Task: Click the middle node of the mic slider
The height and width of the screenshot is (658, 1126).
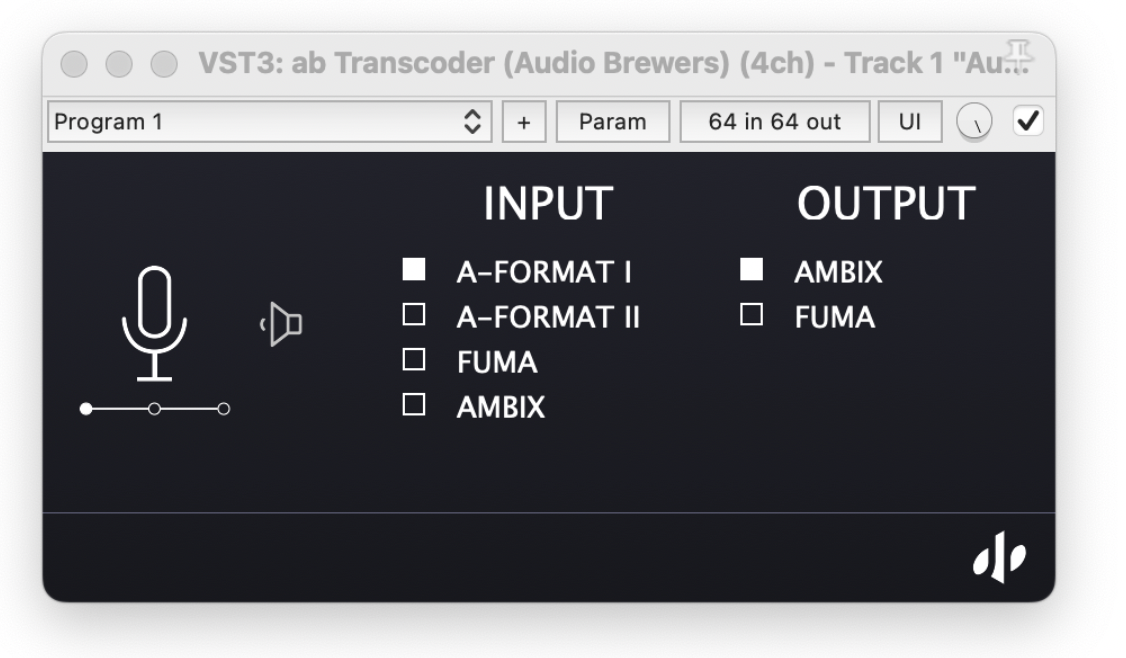Action: (x=155, y=409)
